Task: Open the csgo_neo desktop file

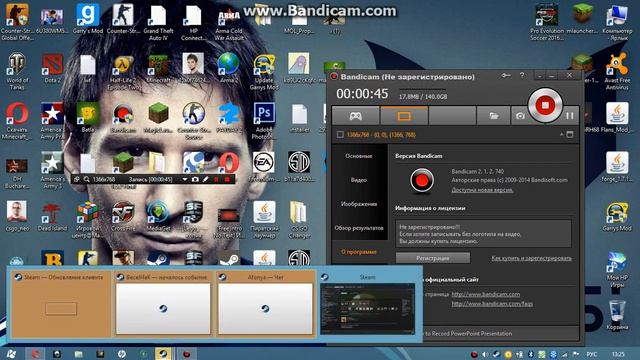Action: pos(17,216)
